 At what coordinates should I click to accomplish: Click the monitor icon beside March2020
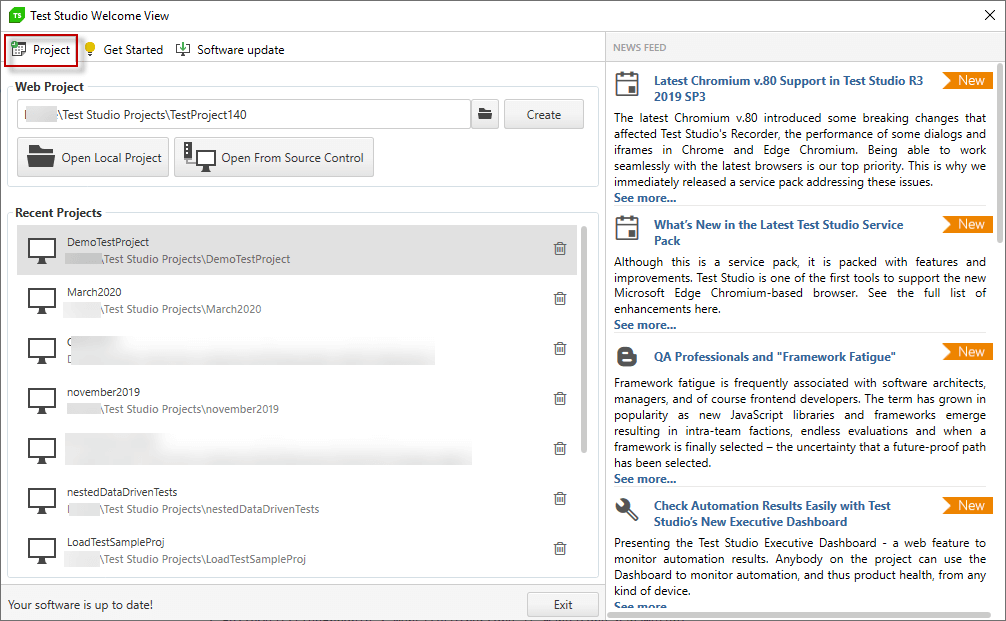click(42, 300)
